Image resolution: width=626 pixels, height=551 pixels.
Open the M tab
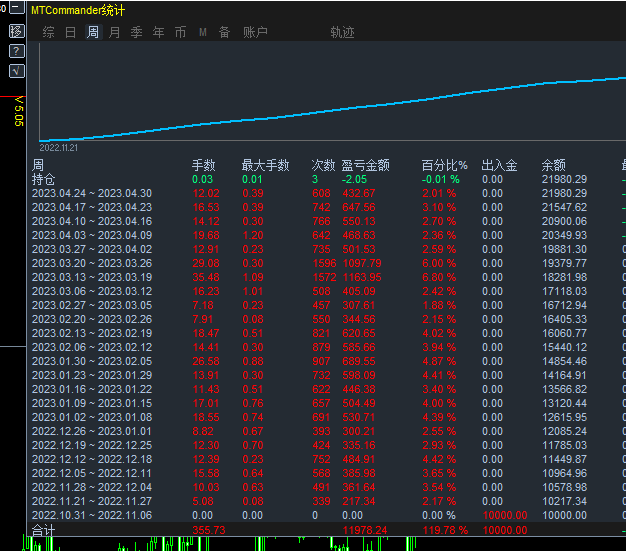pyautogui.click(x=203, y=32)
